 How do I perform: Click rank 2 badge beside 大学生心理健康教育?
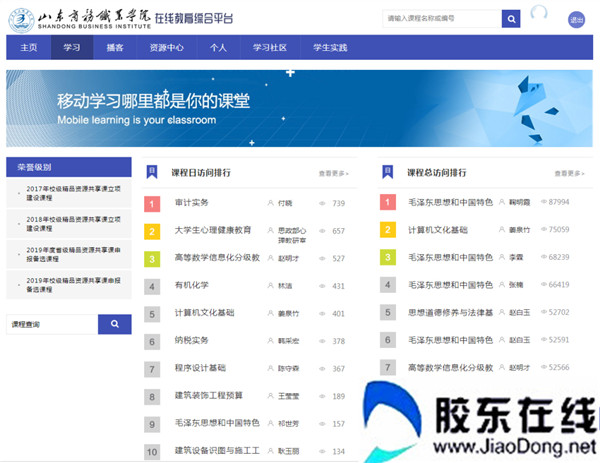click(152, 231)
